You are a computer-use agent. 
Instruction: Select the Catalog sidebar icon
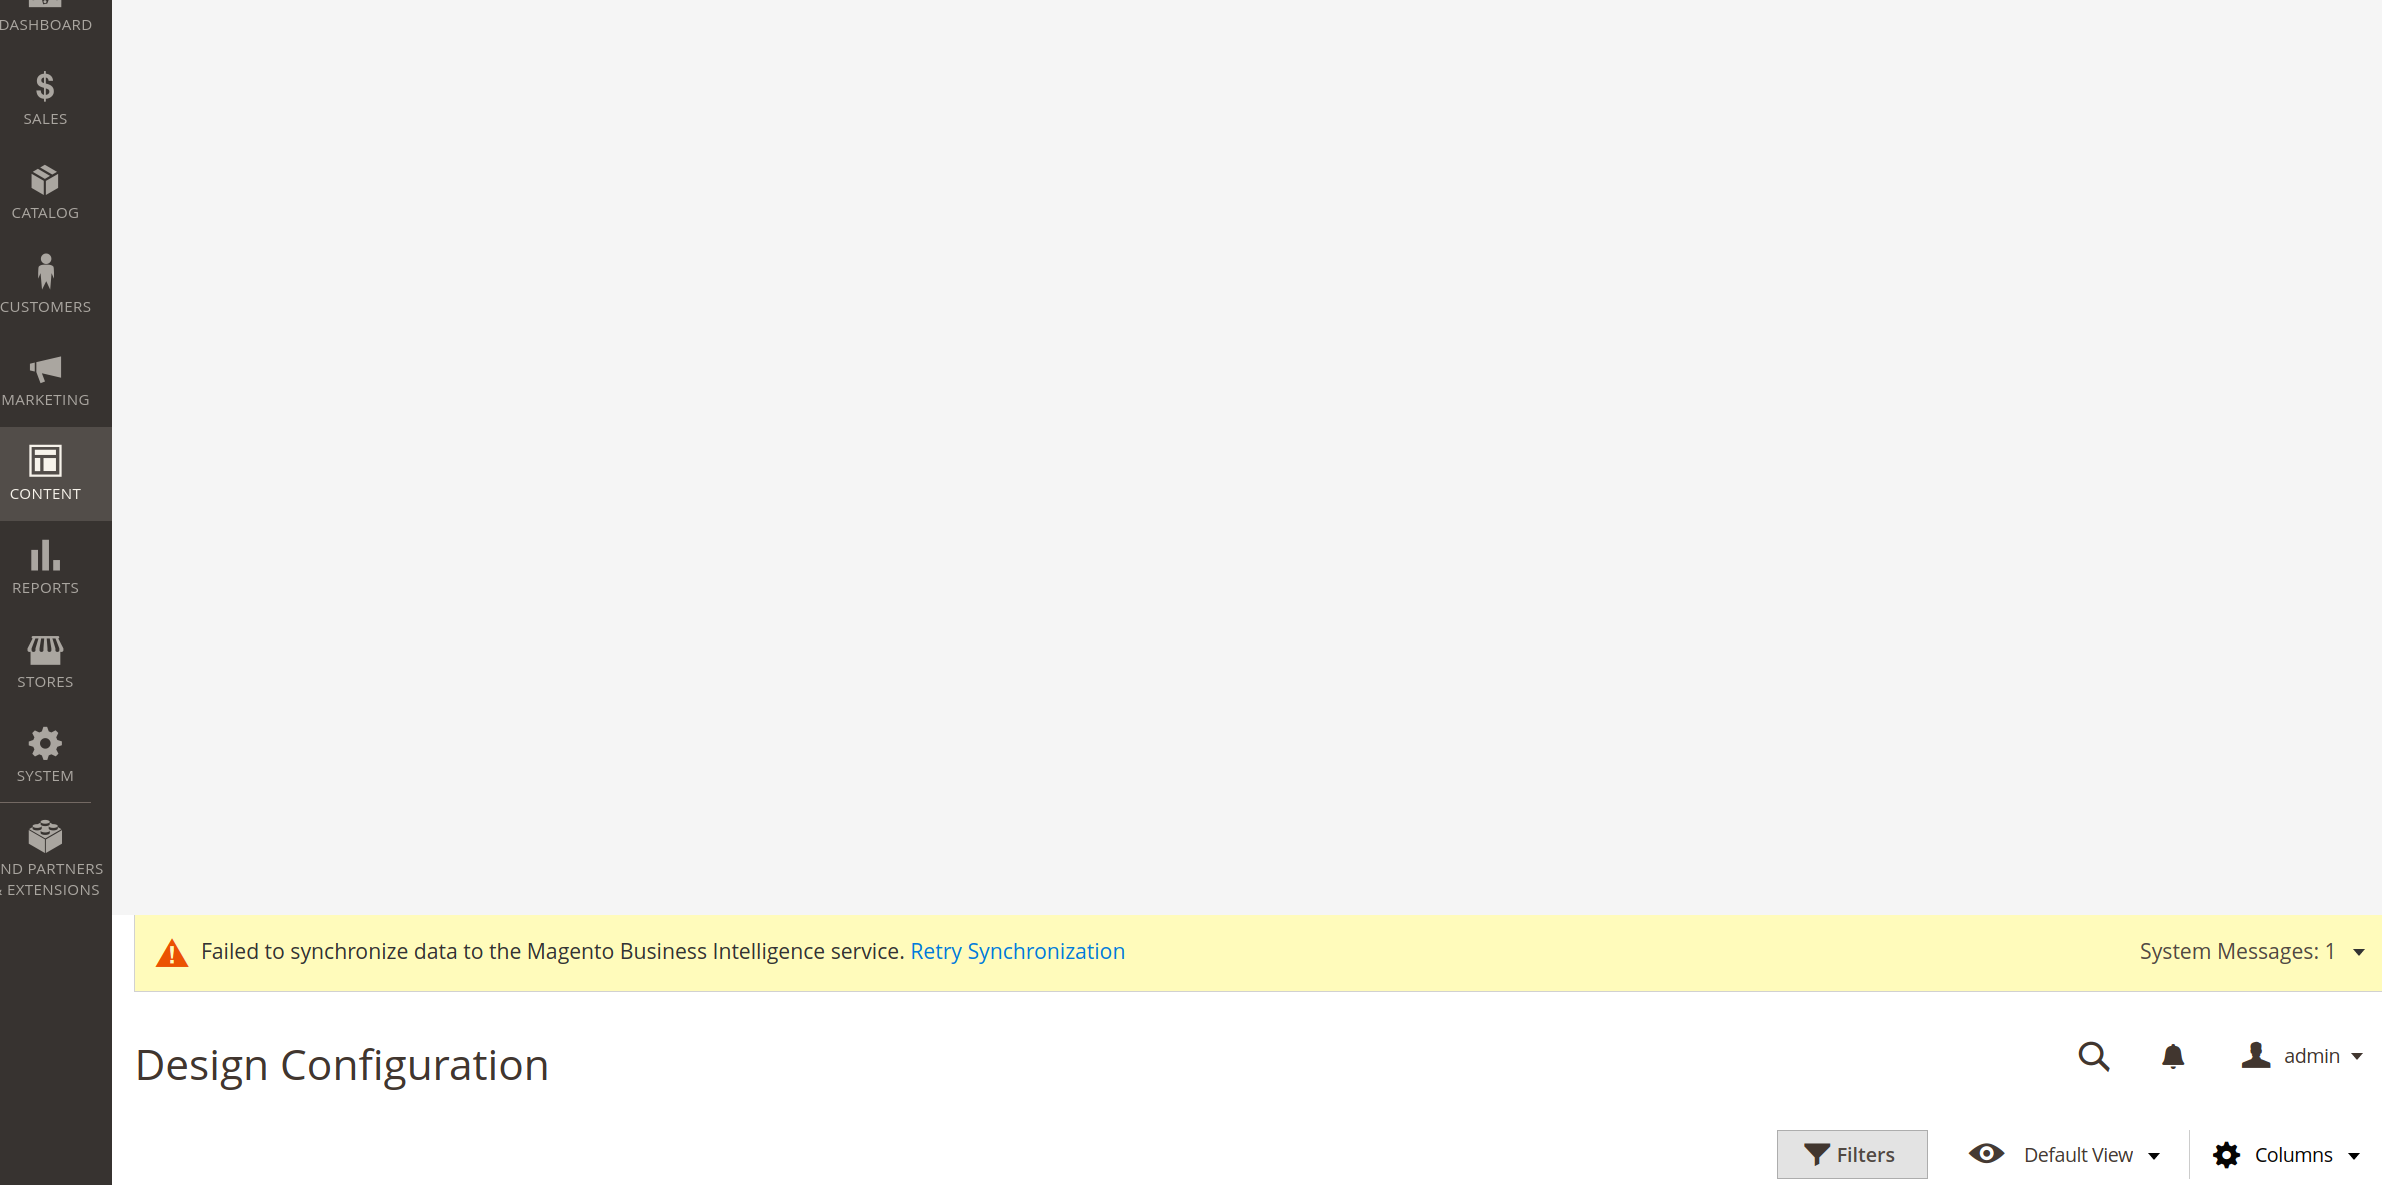[45, 190]
